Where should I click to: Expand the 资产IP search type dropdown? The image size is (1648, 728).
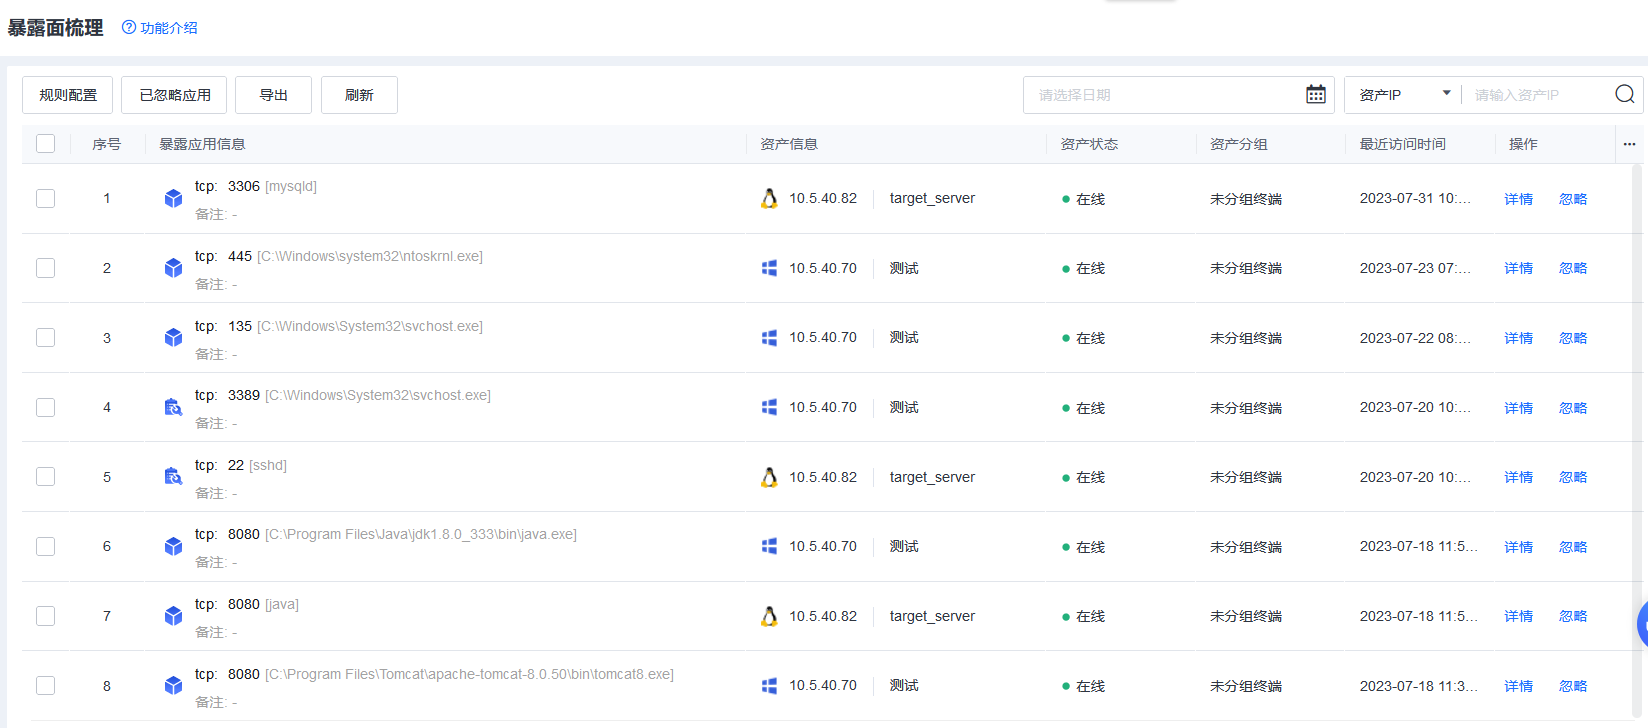point(1403,95)
